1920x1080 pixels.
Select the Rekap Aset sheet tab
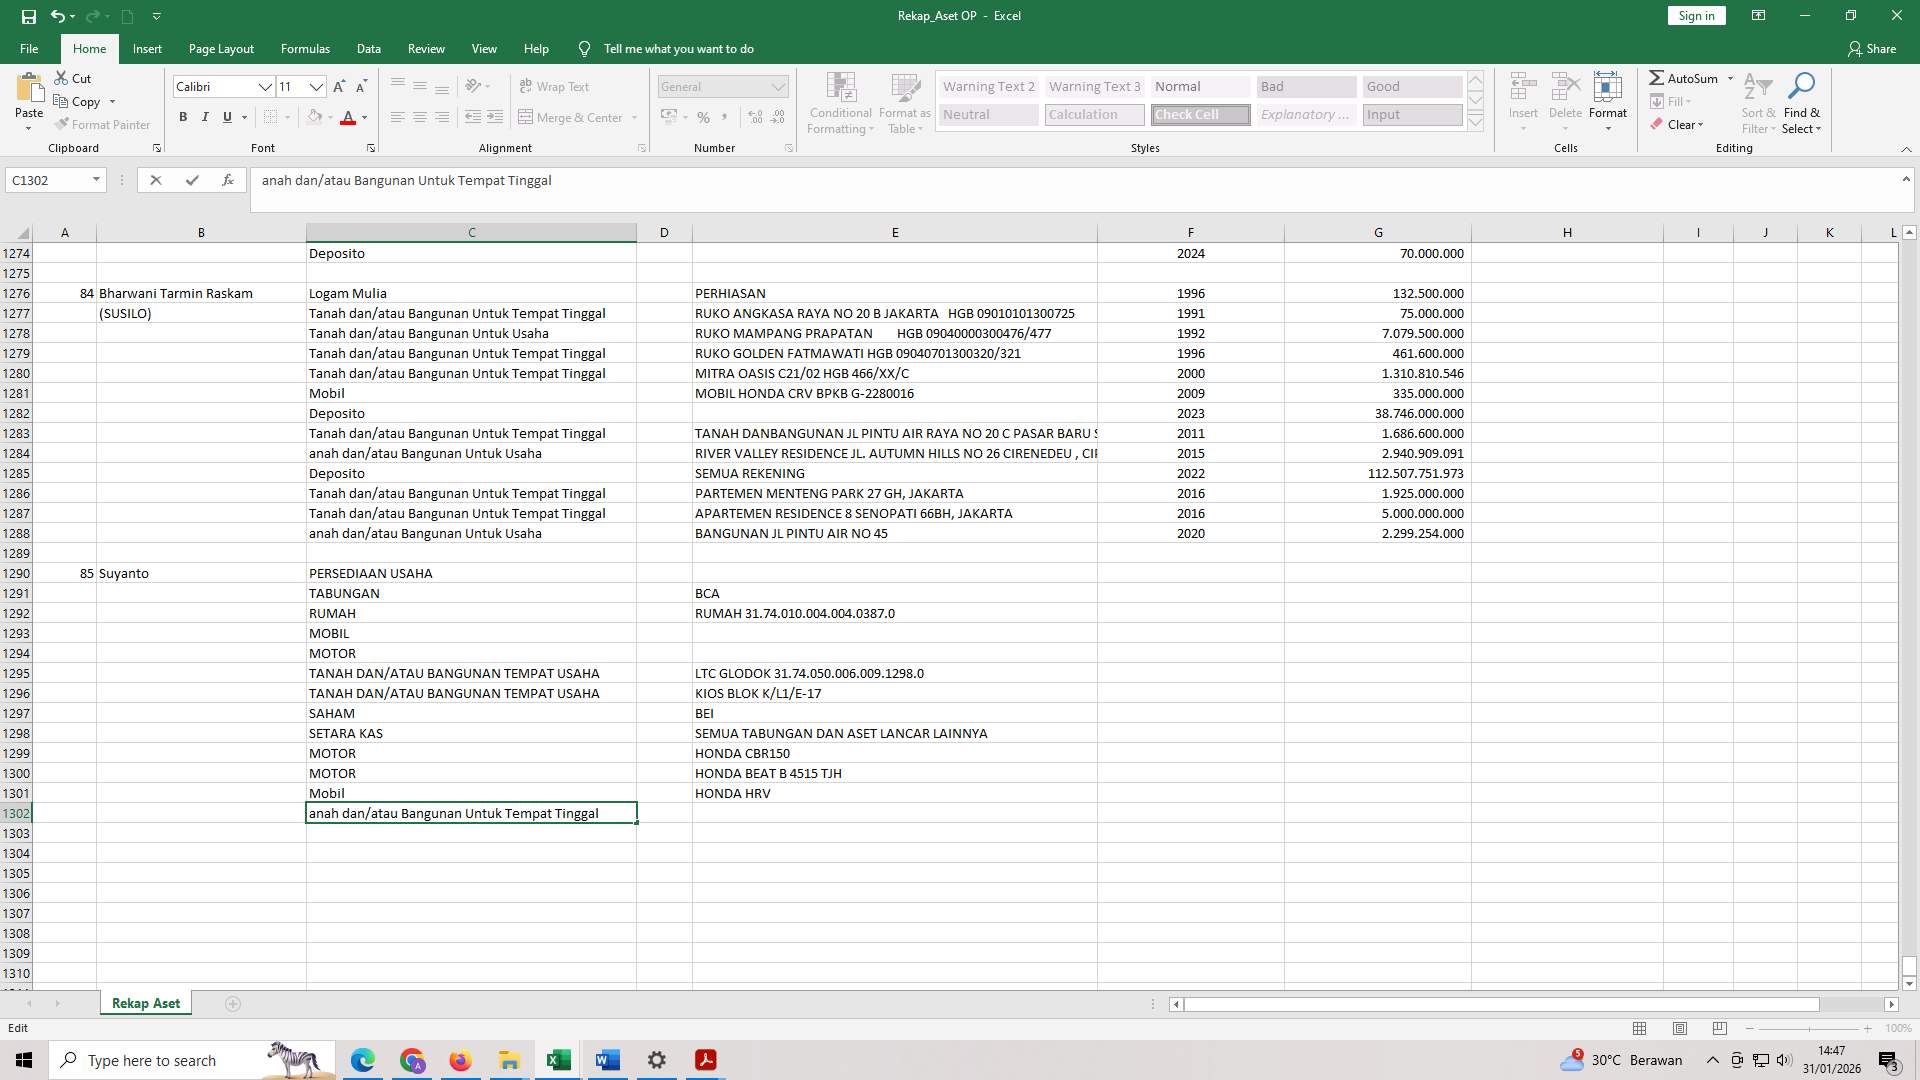click(145, 1002)
